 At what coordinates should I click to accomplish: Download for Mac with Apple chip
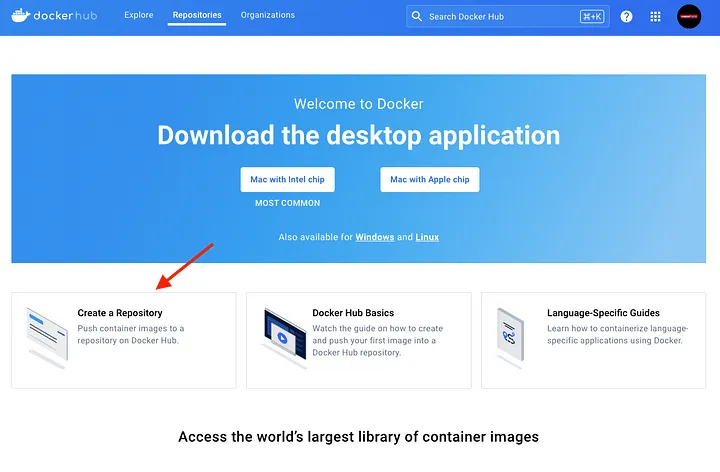point(430,180)
